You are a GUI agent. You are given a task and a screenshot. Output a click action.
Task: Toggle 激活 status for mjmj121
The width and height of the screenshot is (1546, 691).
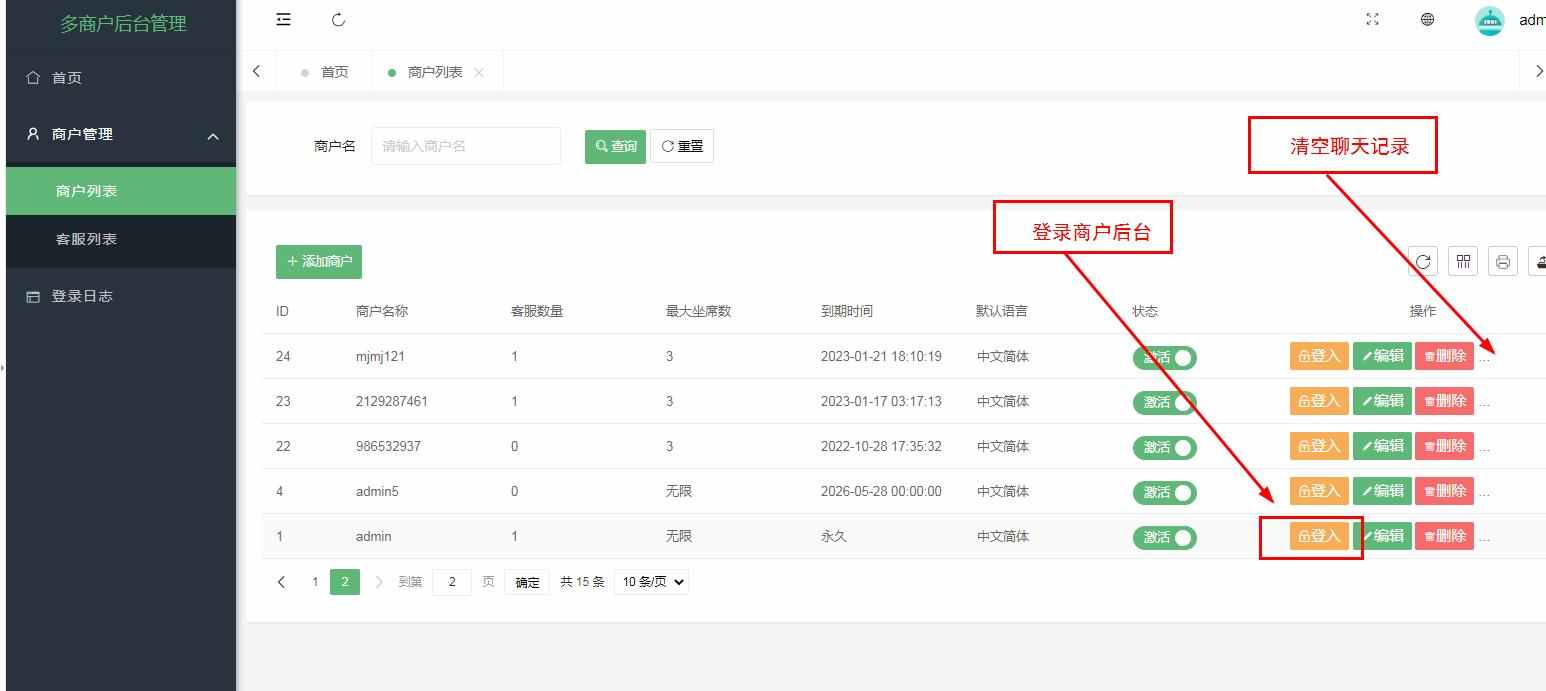[1164, 358]
